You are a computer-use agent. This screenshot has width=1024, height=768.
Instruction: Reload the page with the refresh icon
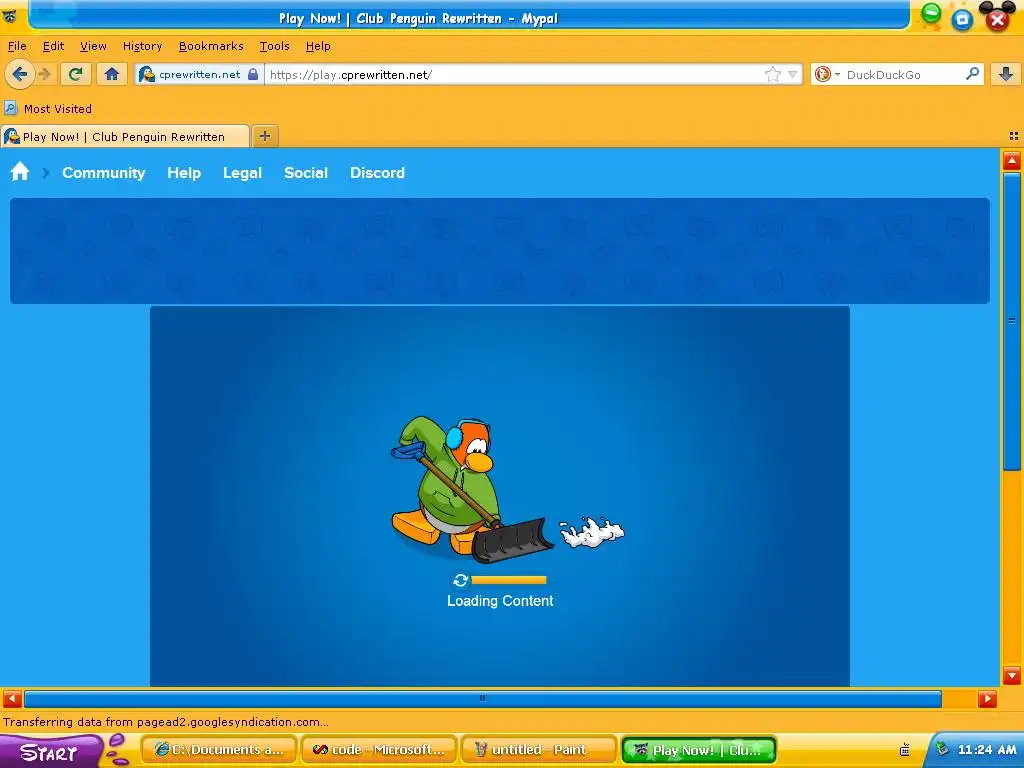coord(76,74)
